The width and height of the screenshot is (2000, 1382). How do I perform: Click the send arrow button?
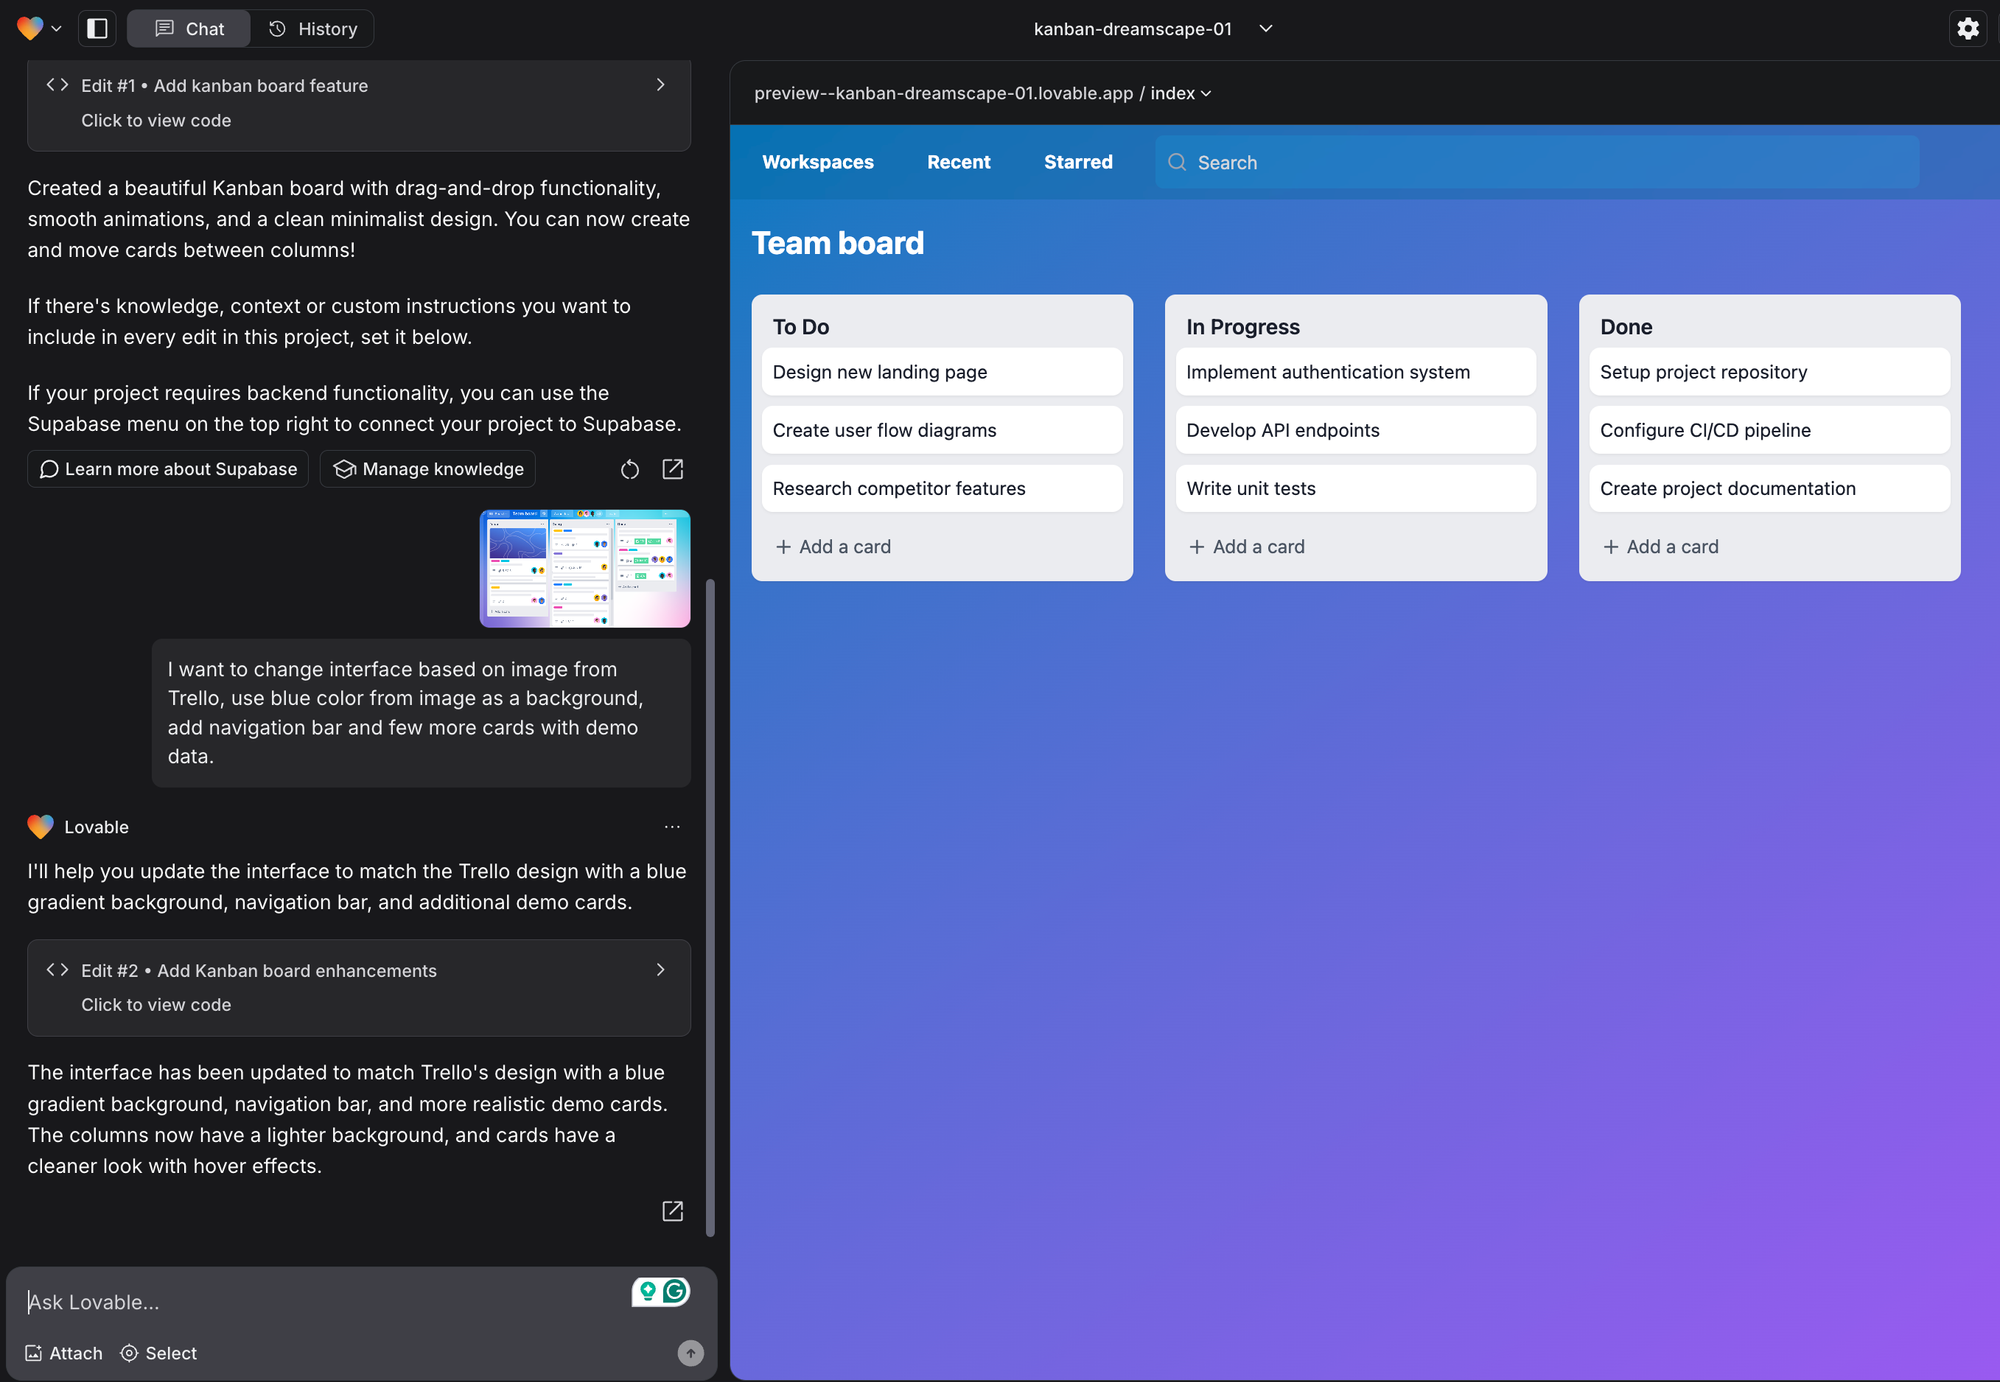coord(690,1352)
